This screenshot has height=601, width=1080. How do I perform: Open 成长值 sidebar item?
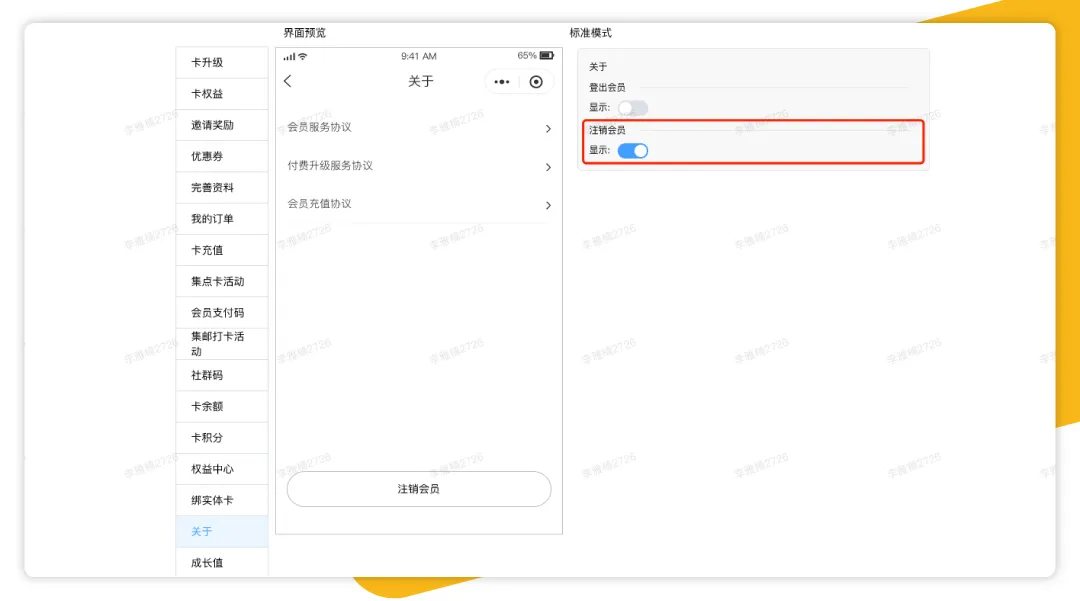222,562
